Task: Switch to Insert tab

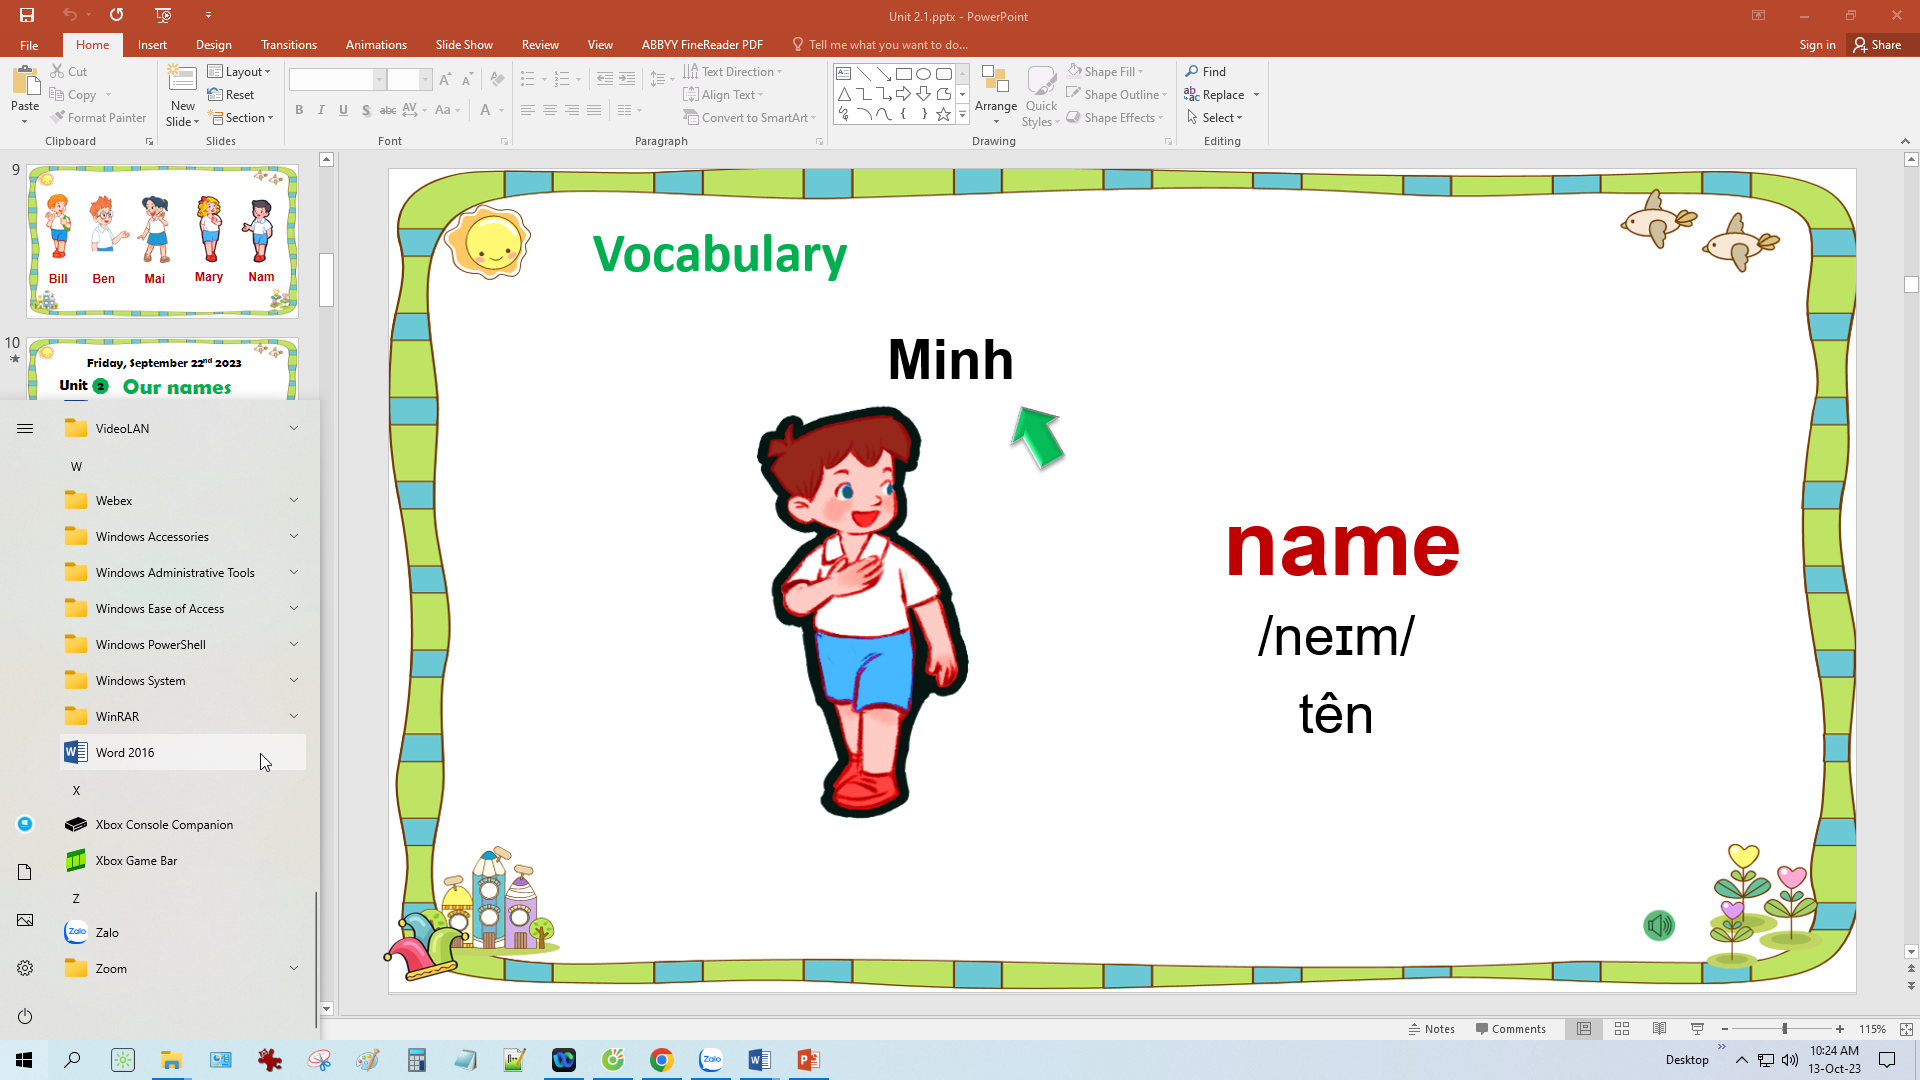Action: coord(152,45)
